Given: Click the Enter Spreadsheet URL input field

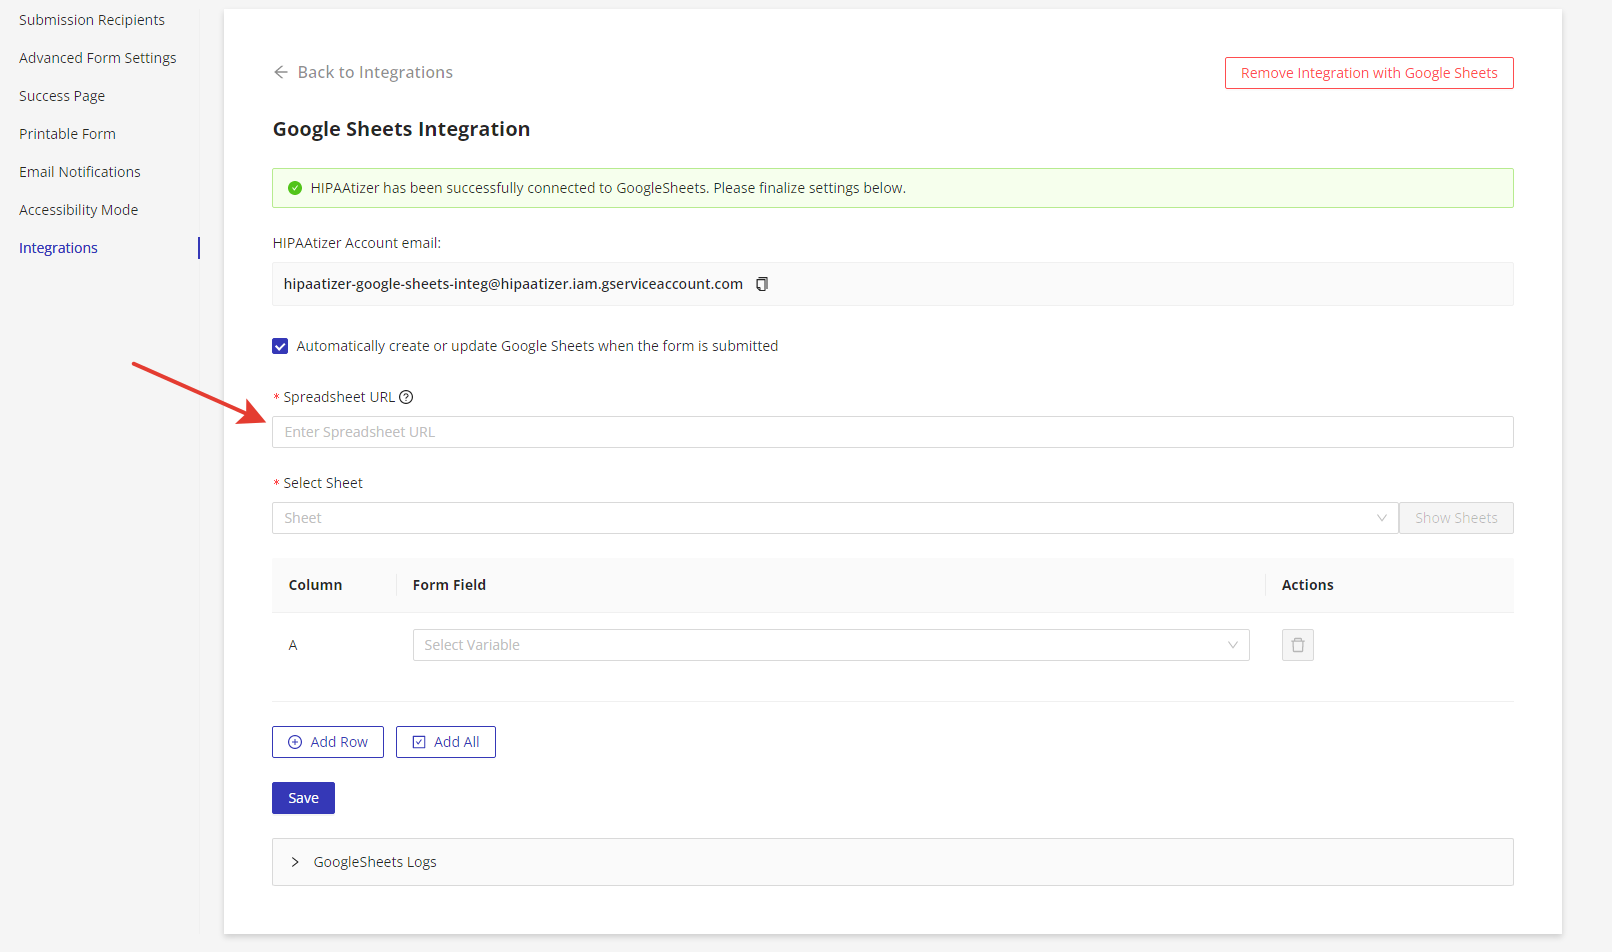Looking at the screenshot, I should click(892, 431).
